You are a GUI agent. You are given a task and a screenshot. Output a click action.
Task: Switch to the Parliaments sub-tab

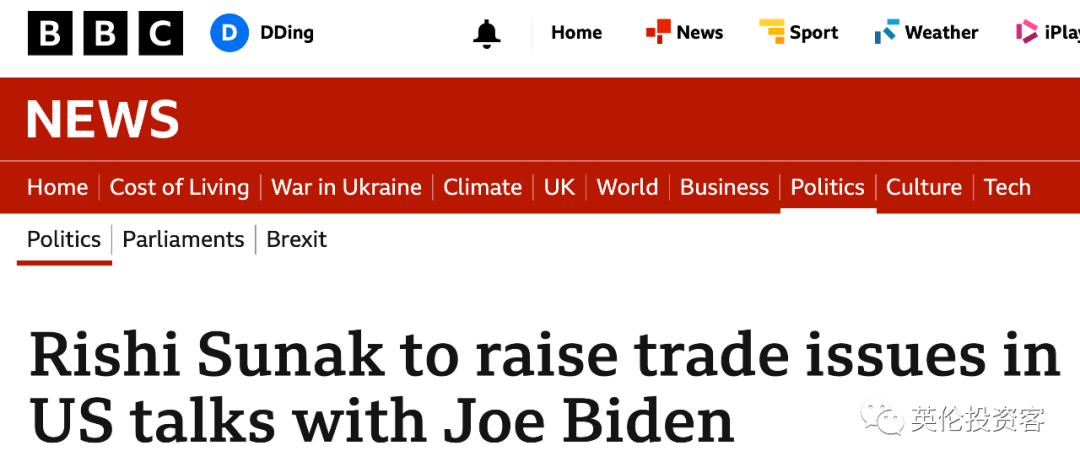(183, 240)
